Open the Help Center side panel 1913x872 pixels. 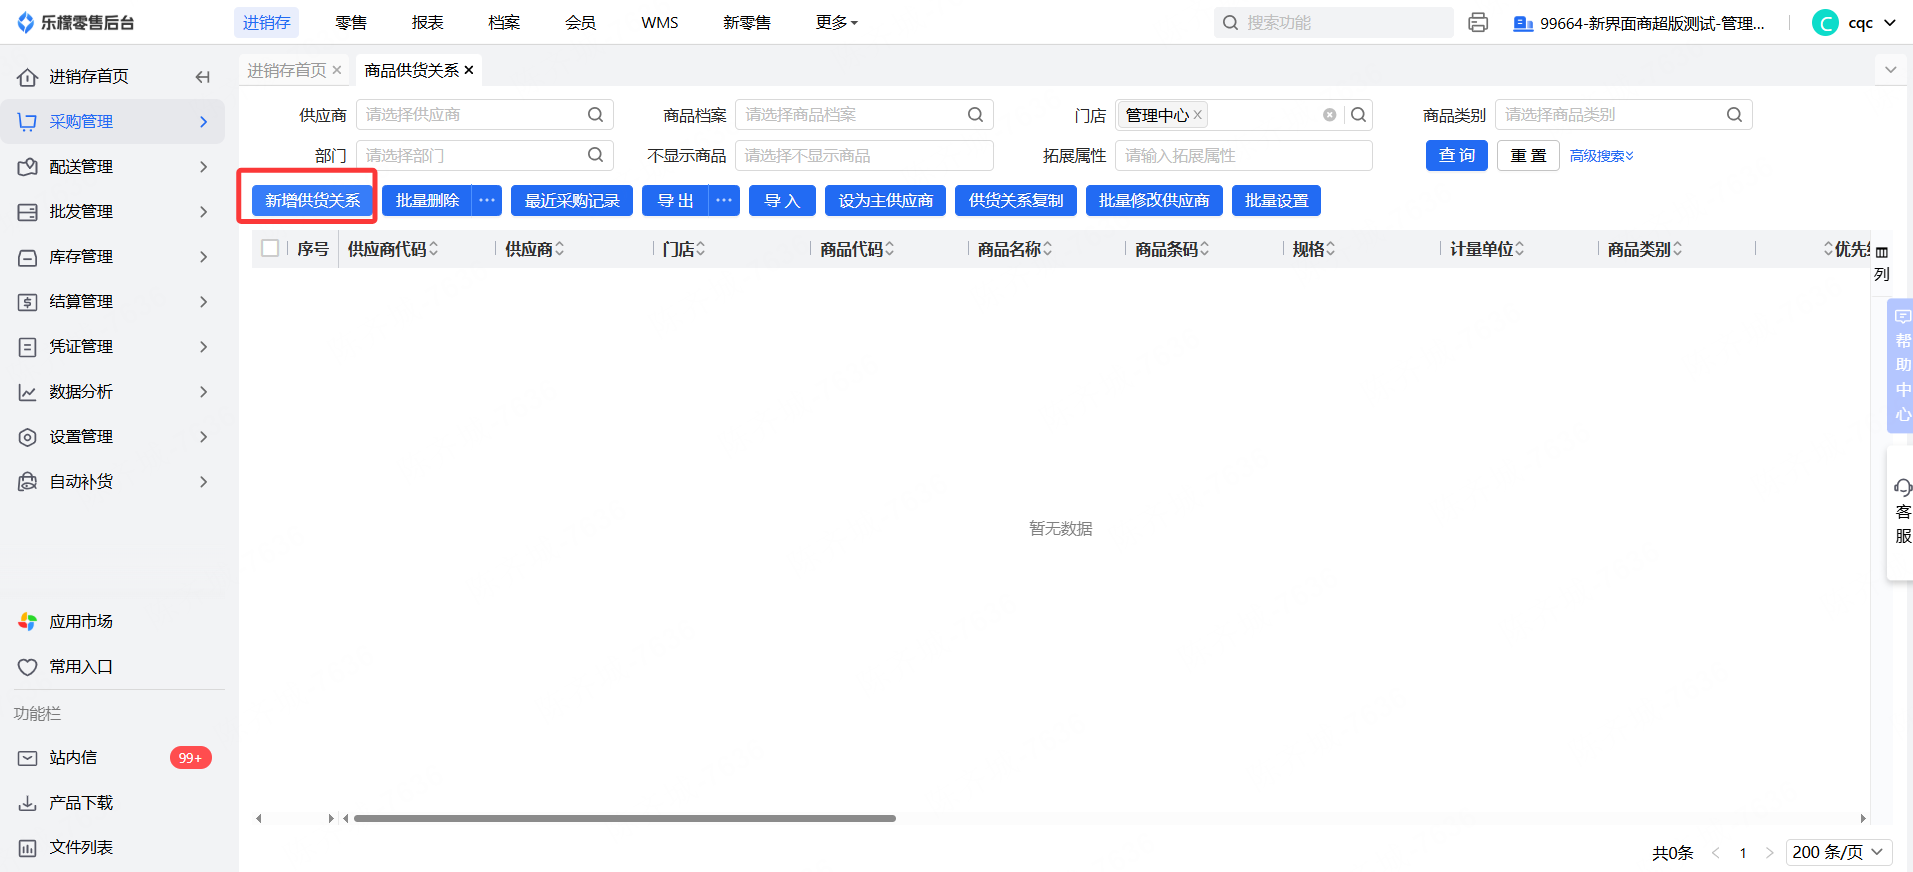click(x=1901, y=367)
